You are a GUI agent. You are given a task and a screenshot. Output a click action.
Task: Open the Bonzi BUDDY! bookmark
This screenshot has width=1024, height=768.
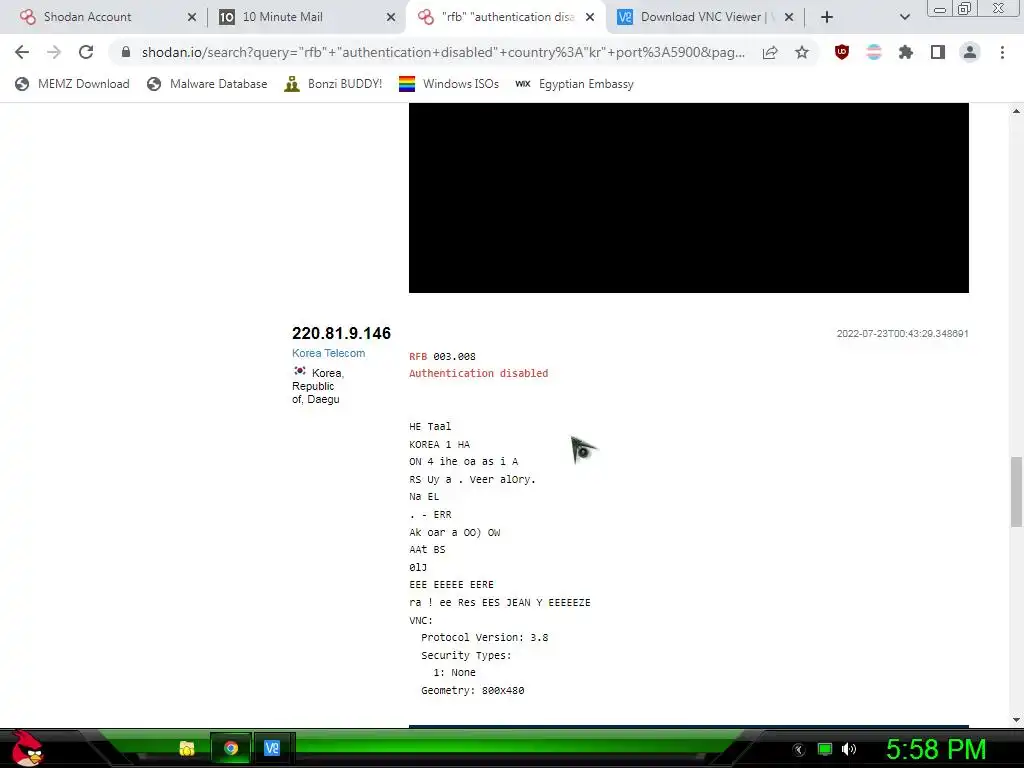pyautogui.click(x=333, y=84)
